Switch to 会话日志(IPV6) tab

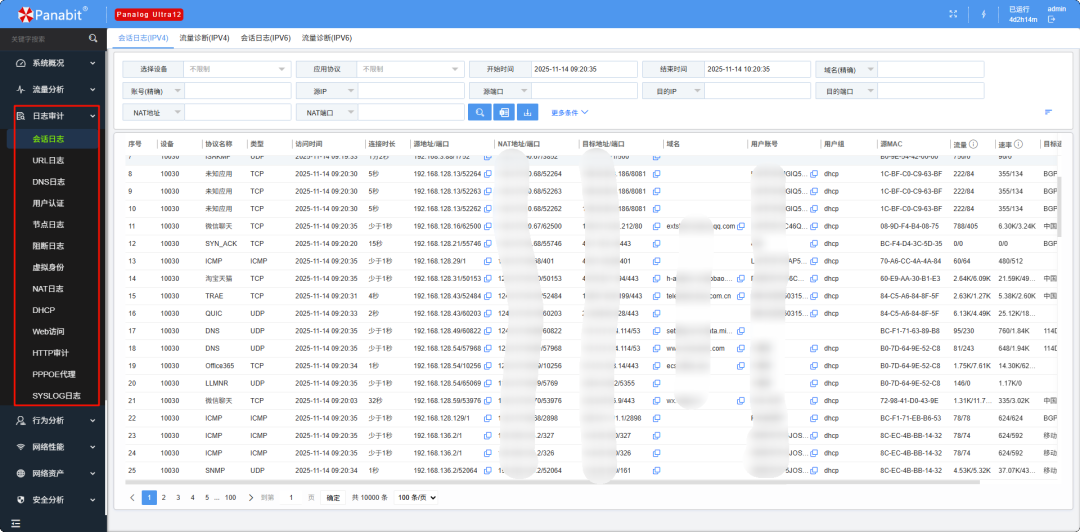[x=266, y=37]
